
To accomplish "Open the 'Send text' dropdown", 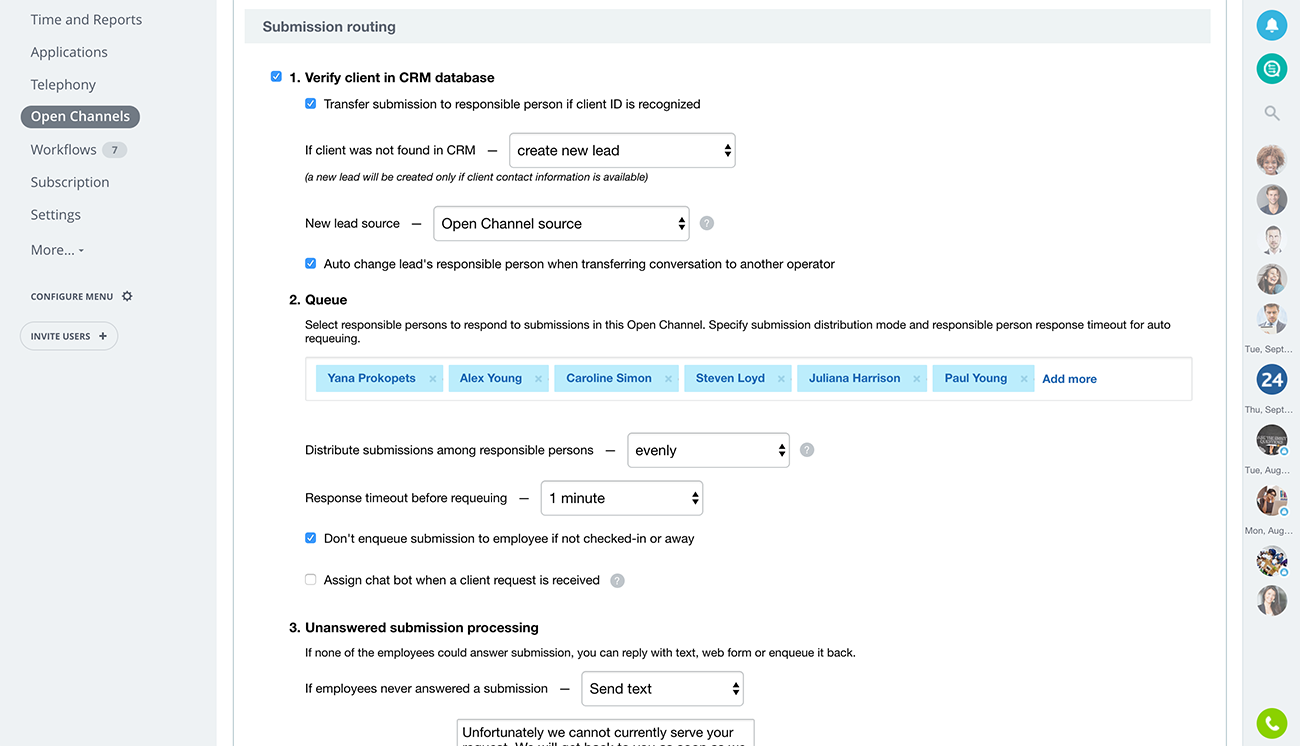I will pos(662,689).
